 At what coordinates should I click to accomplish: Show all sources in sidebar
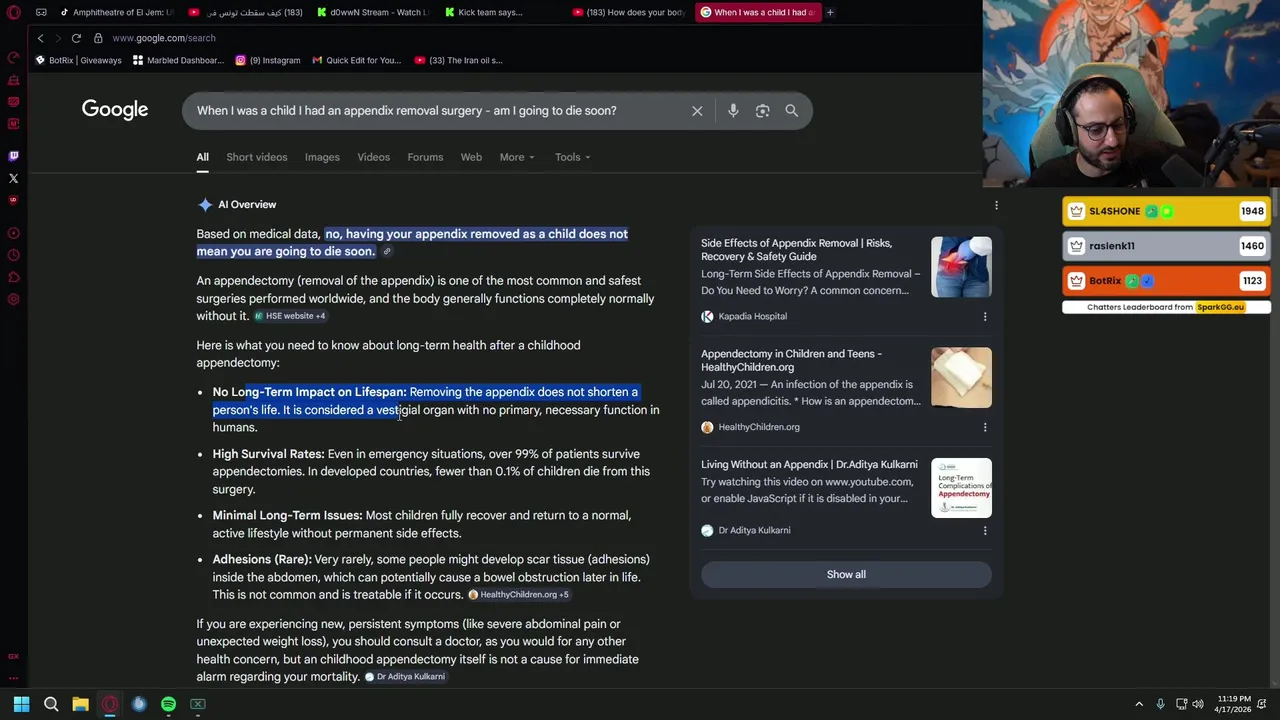click(846, 575)
